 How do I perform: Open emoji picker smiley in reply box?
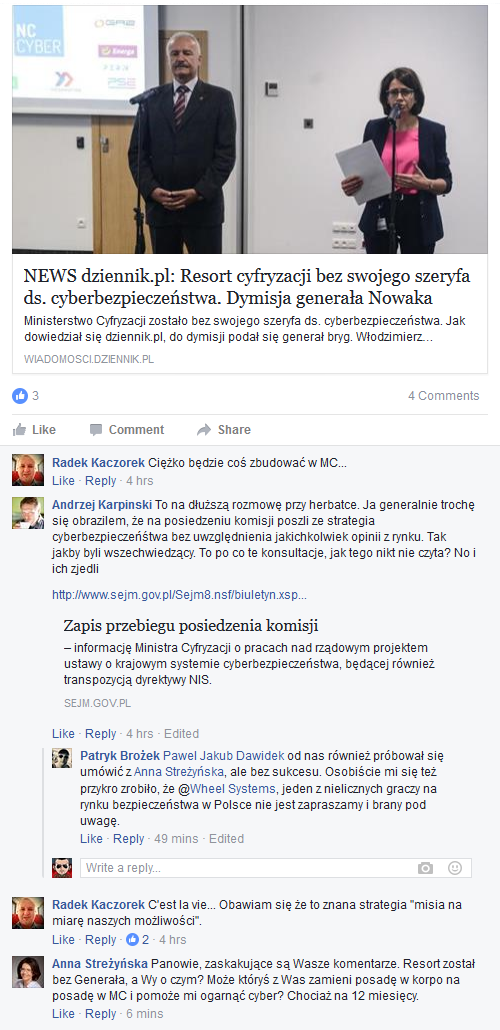(455, 868)
